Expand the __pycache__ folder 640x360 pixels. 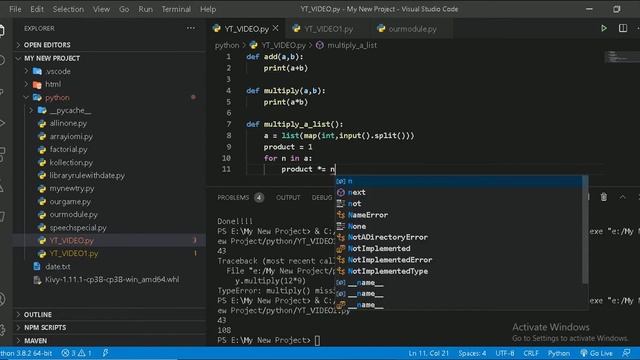(x=110, y=111)
